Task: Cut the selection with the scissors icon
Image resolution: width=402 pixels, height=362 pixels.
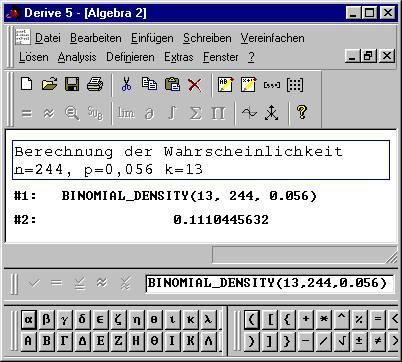Action: click(x=126, y=84)
